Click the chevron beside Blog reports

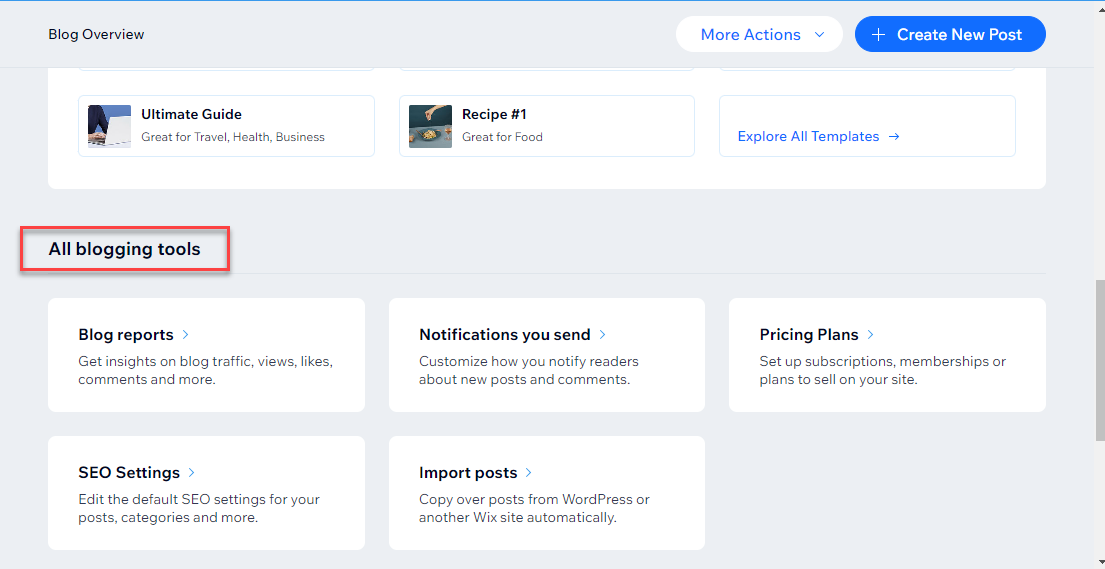pos(186,335)
